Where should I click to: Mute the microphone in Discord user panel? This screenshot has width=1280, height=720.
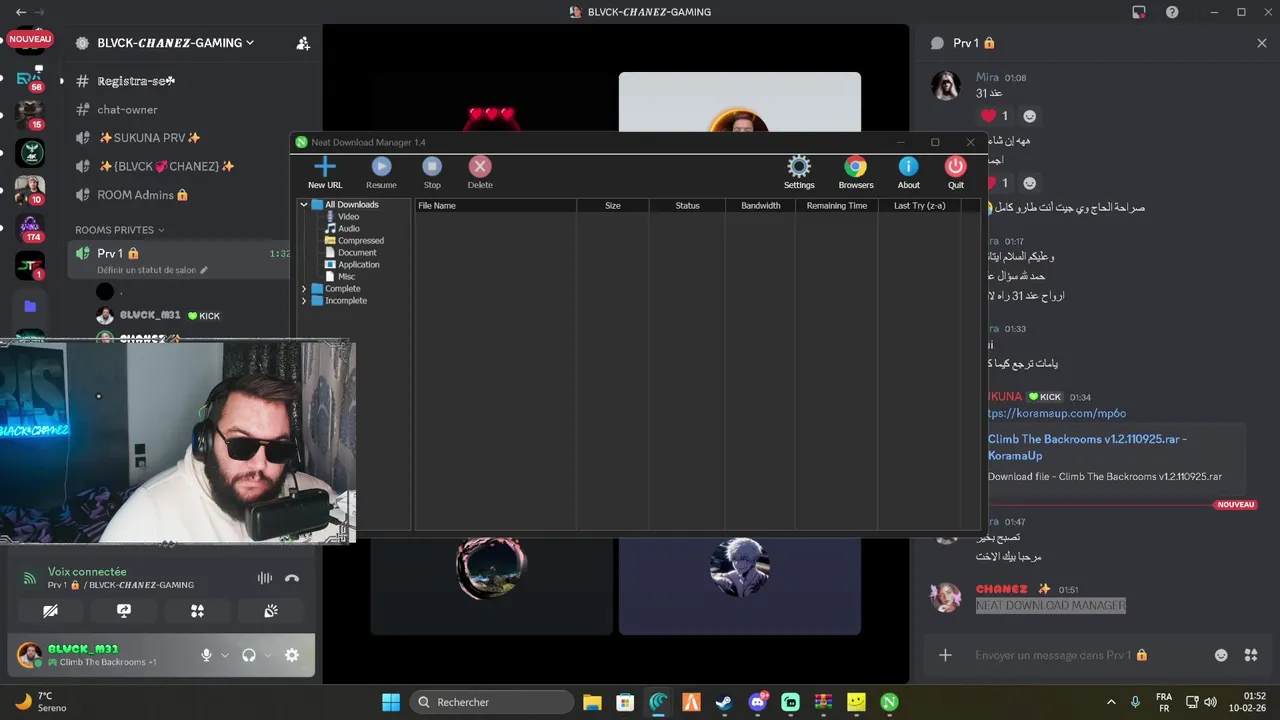pos(206,655)
